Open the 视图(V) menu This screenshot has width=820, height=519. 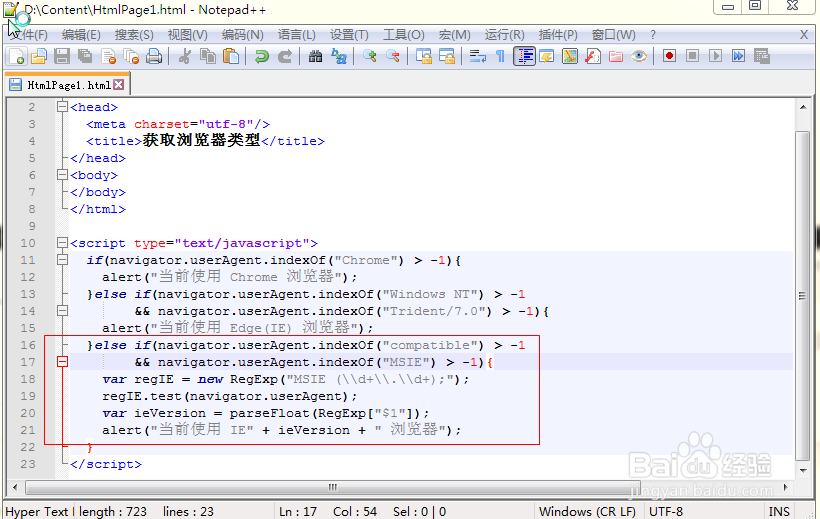[x=188, y=35]
